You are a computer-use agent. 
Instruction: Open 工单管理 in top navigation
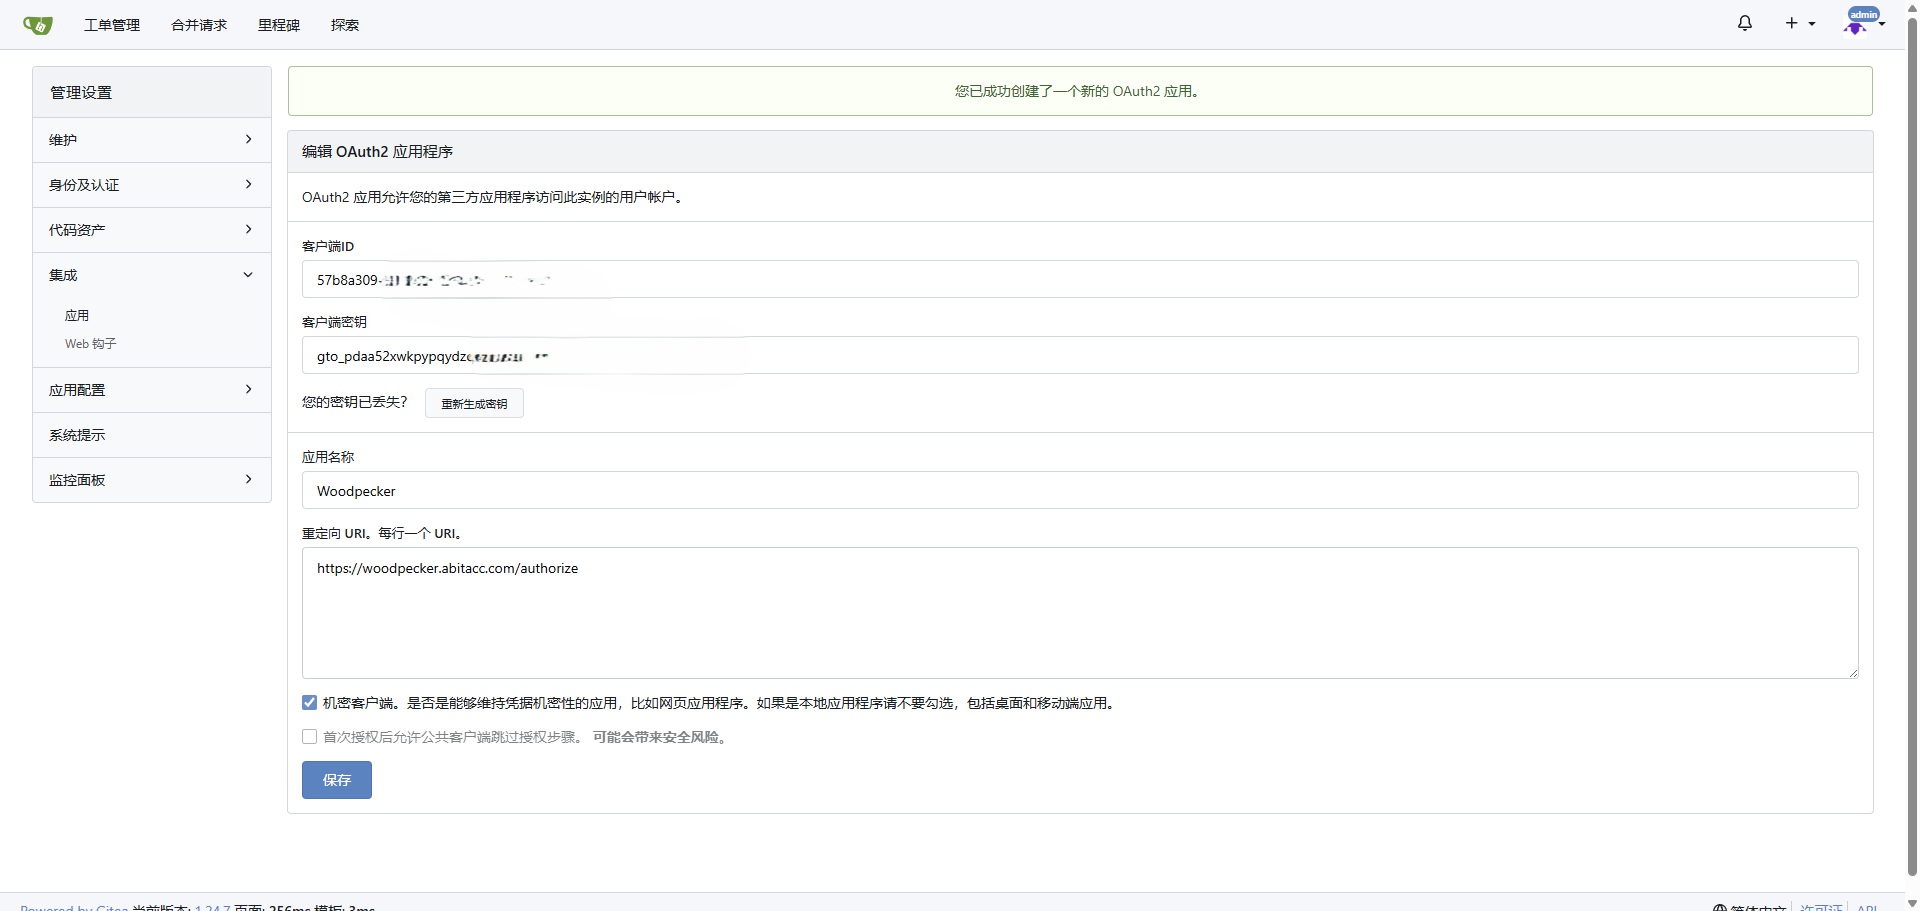pyautogui.click(x=112, y=25)
